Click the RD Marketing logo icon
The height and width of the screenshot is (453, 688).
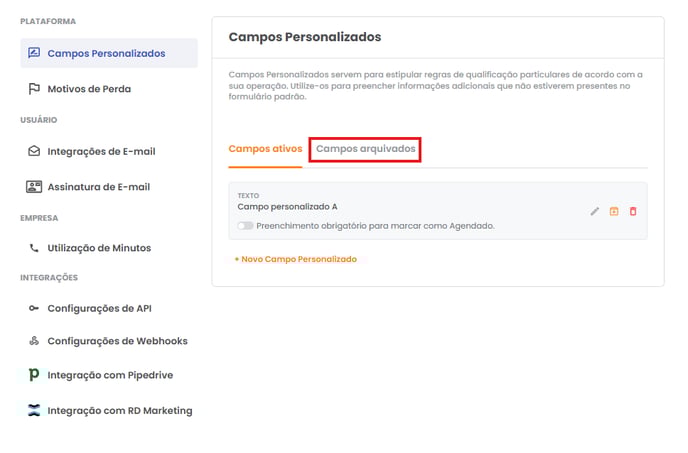click(x=34, y=410)
